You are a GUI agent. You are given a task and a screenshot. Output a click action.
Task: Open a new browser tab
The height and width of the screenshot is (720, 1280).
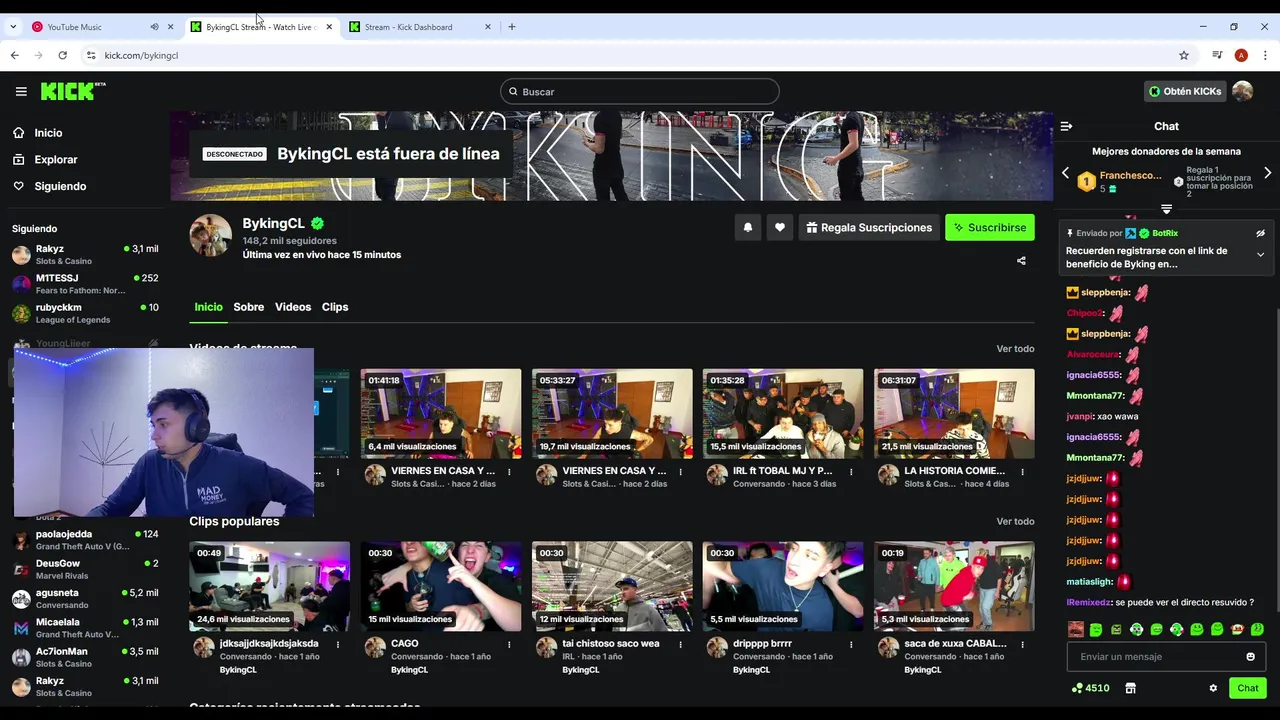512,27
